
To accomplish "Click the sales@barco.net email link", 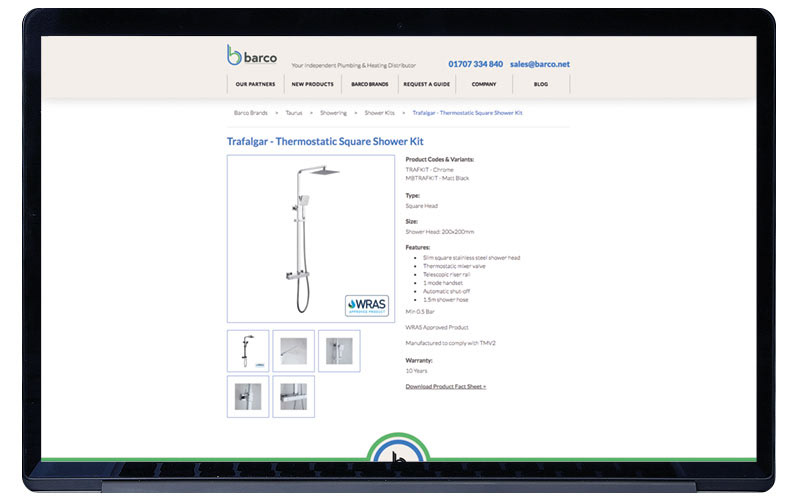I will tap(540, 64).
